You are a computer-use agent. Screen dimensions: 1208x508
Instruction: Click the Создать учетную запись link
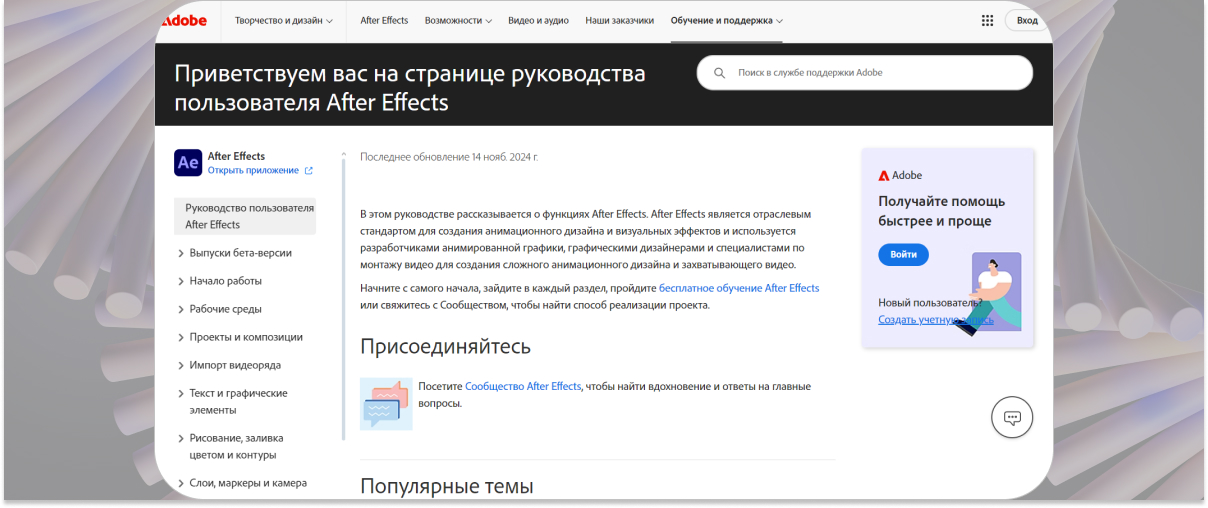[x=936, y=320]
